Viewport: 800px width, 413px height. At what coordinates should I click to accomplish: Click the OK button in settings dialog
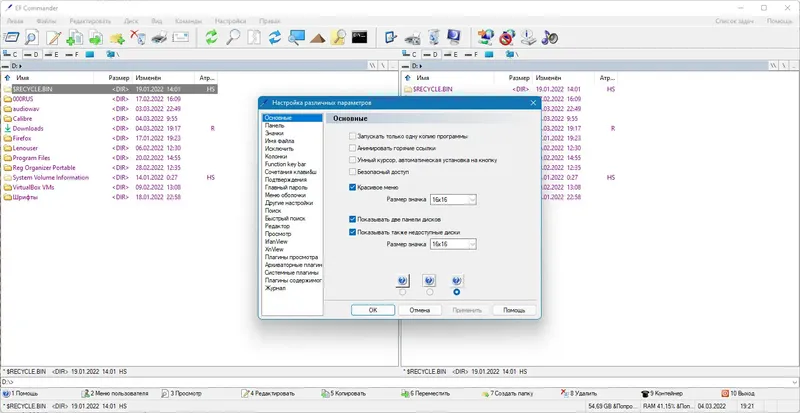pyautogui.click(x=373, y=310)
